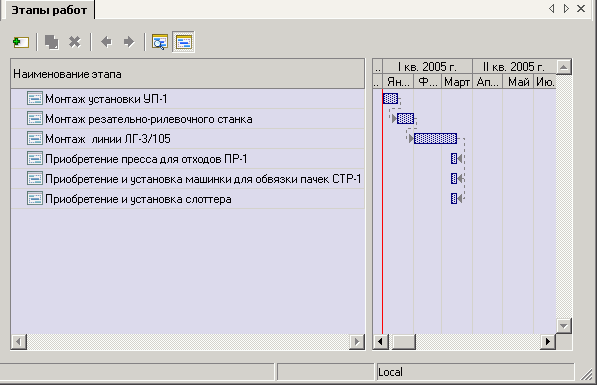The height and width of the screenshot is (385, 597).
Task: Click stage icon beside Монтаж резательно-рилевочного станка
Action: click(x=35, y=118)
